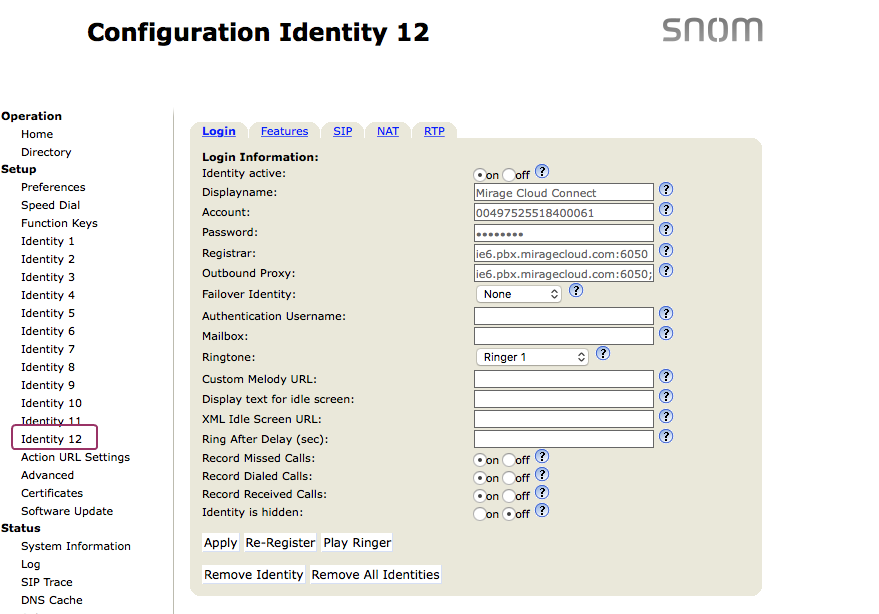Set Identity is hidden to off
The image size is (879, 614).
[508, 514]
